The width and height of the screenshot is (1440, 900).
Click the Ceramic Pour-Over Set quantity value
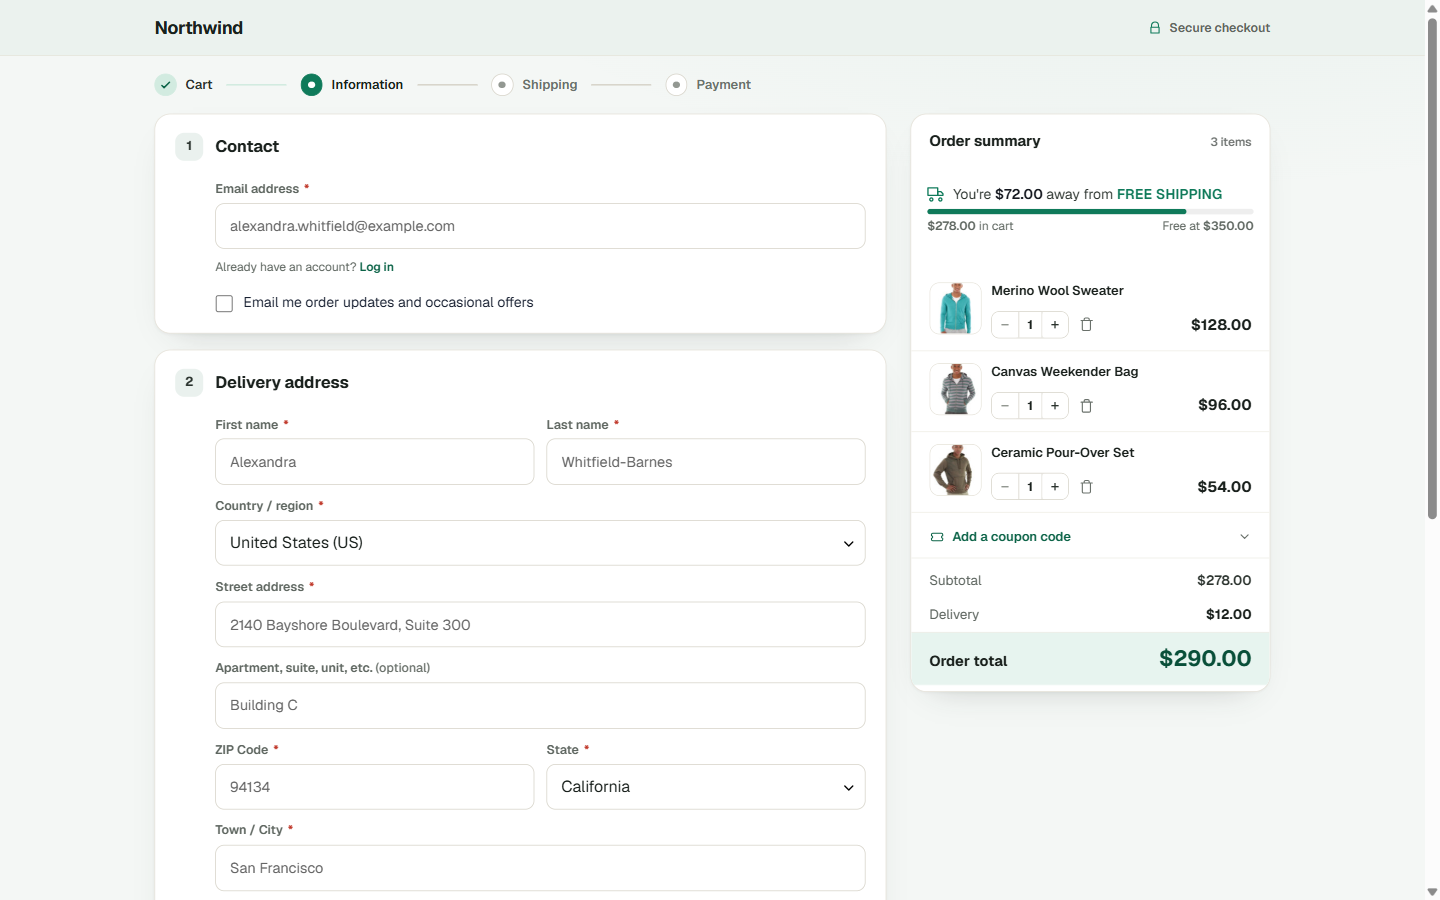(1030, 487)
